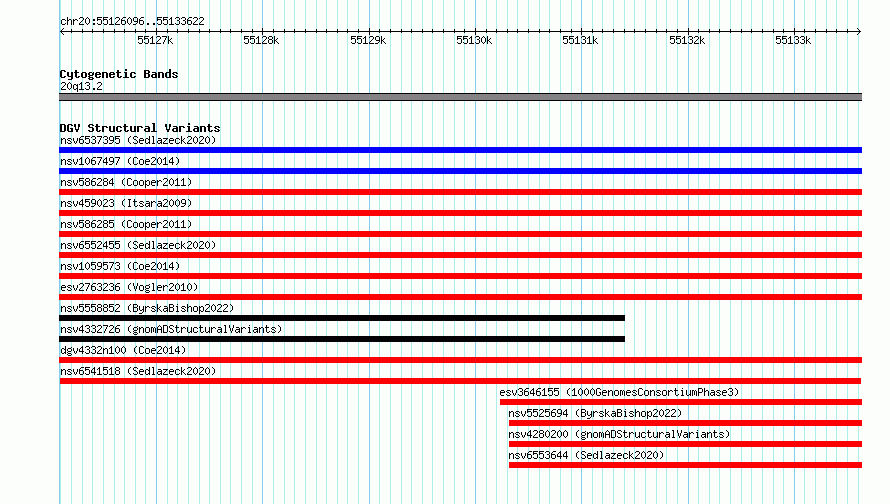Open nsv4280200 (gnomADStructuralVariants) label
The height and width of the screenshot is (504, 890).
coord(619,434)
